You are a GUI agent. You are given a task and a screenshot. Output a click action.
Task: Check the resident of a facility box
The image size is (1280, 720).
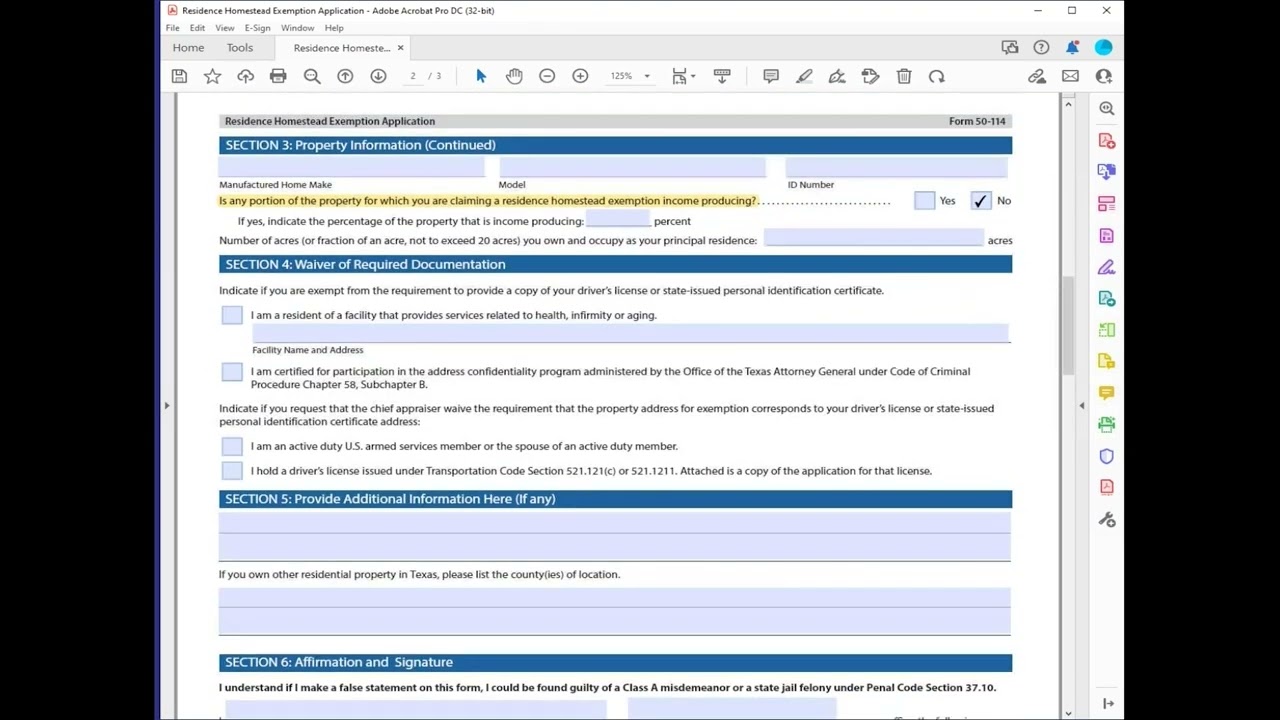(232, 315)
